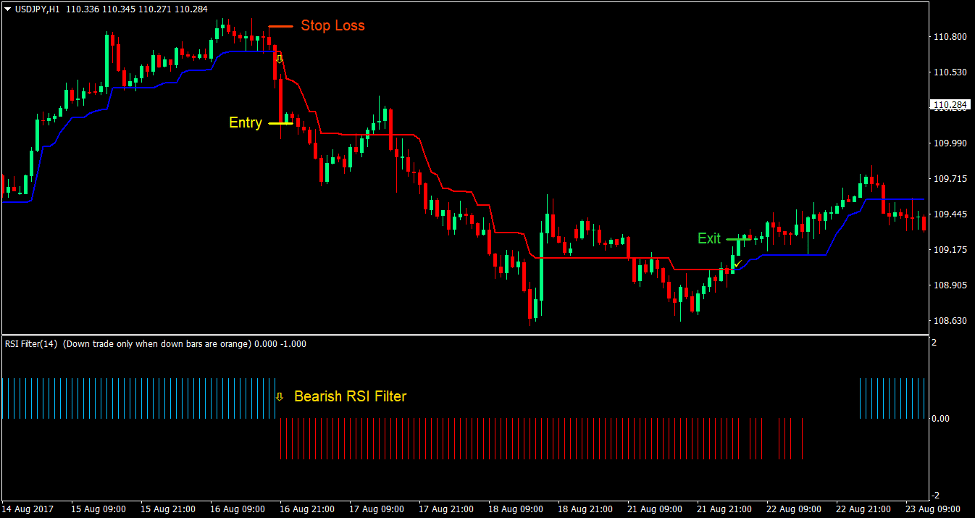Click the '22 Aug 09:00' time label
Screen dimensions: 977x518
click(x=795, y=509)
